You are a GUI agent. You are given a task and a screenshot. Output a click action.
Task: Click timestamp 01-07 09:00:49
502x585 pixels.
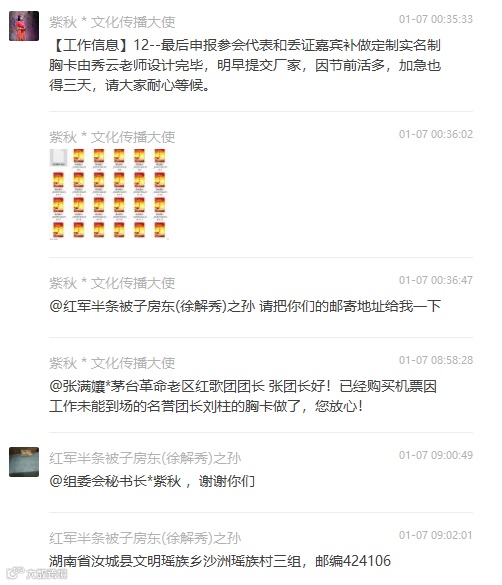(x=436, y=455)
